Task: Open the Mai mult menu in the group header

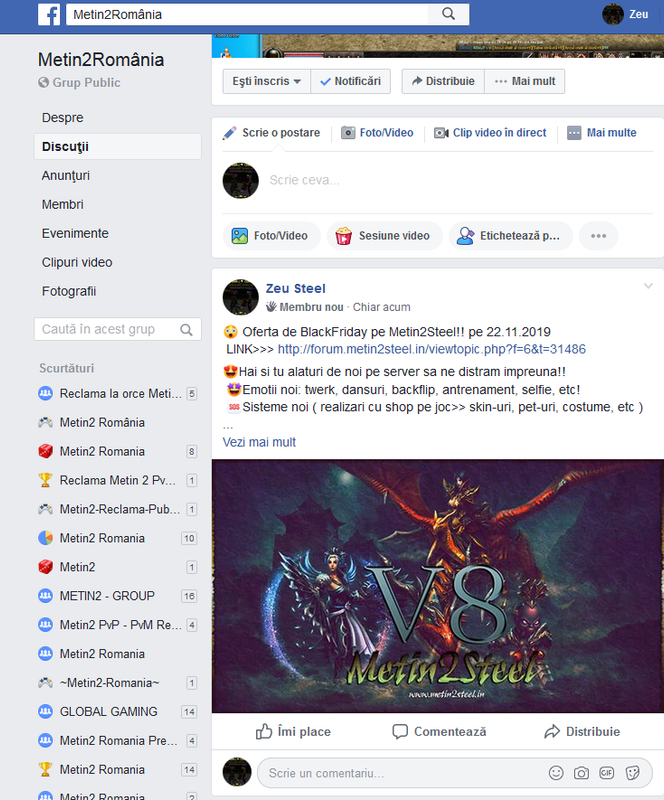Action: [525, 81]
